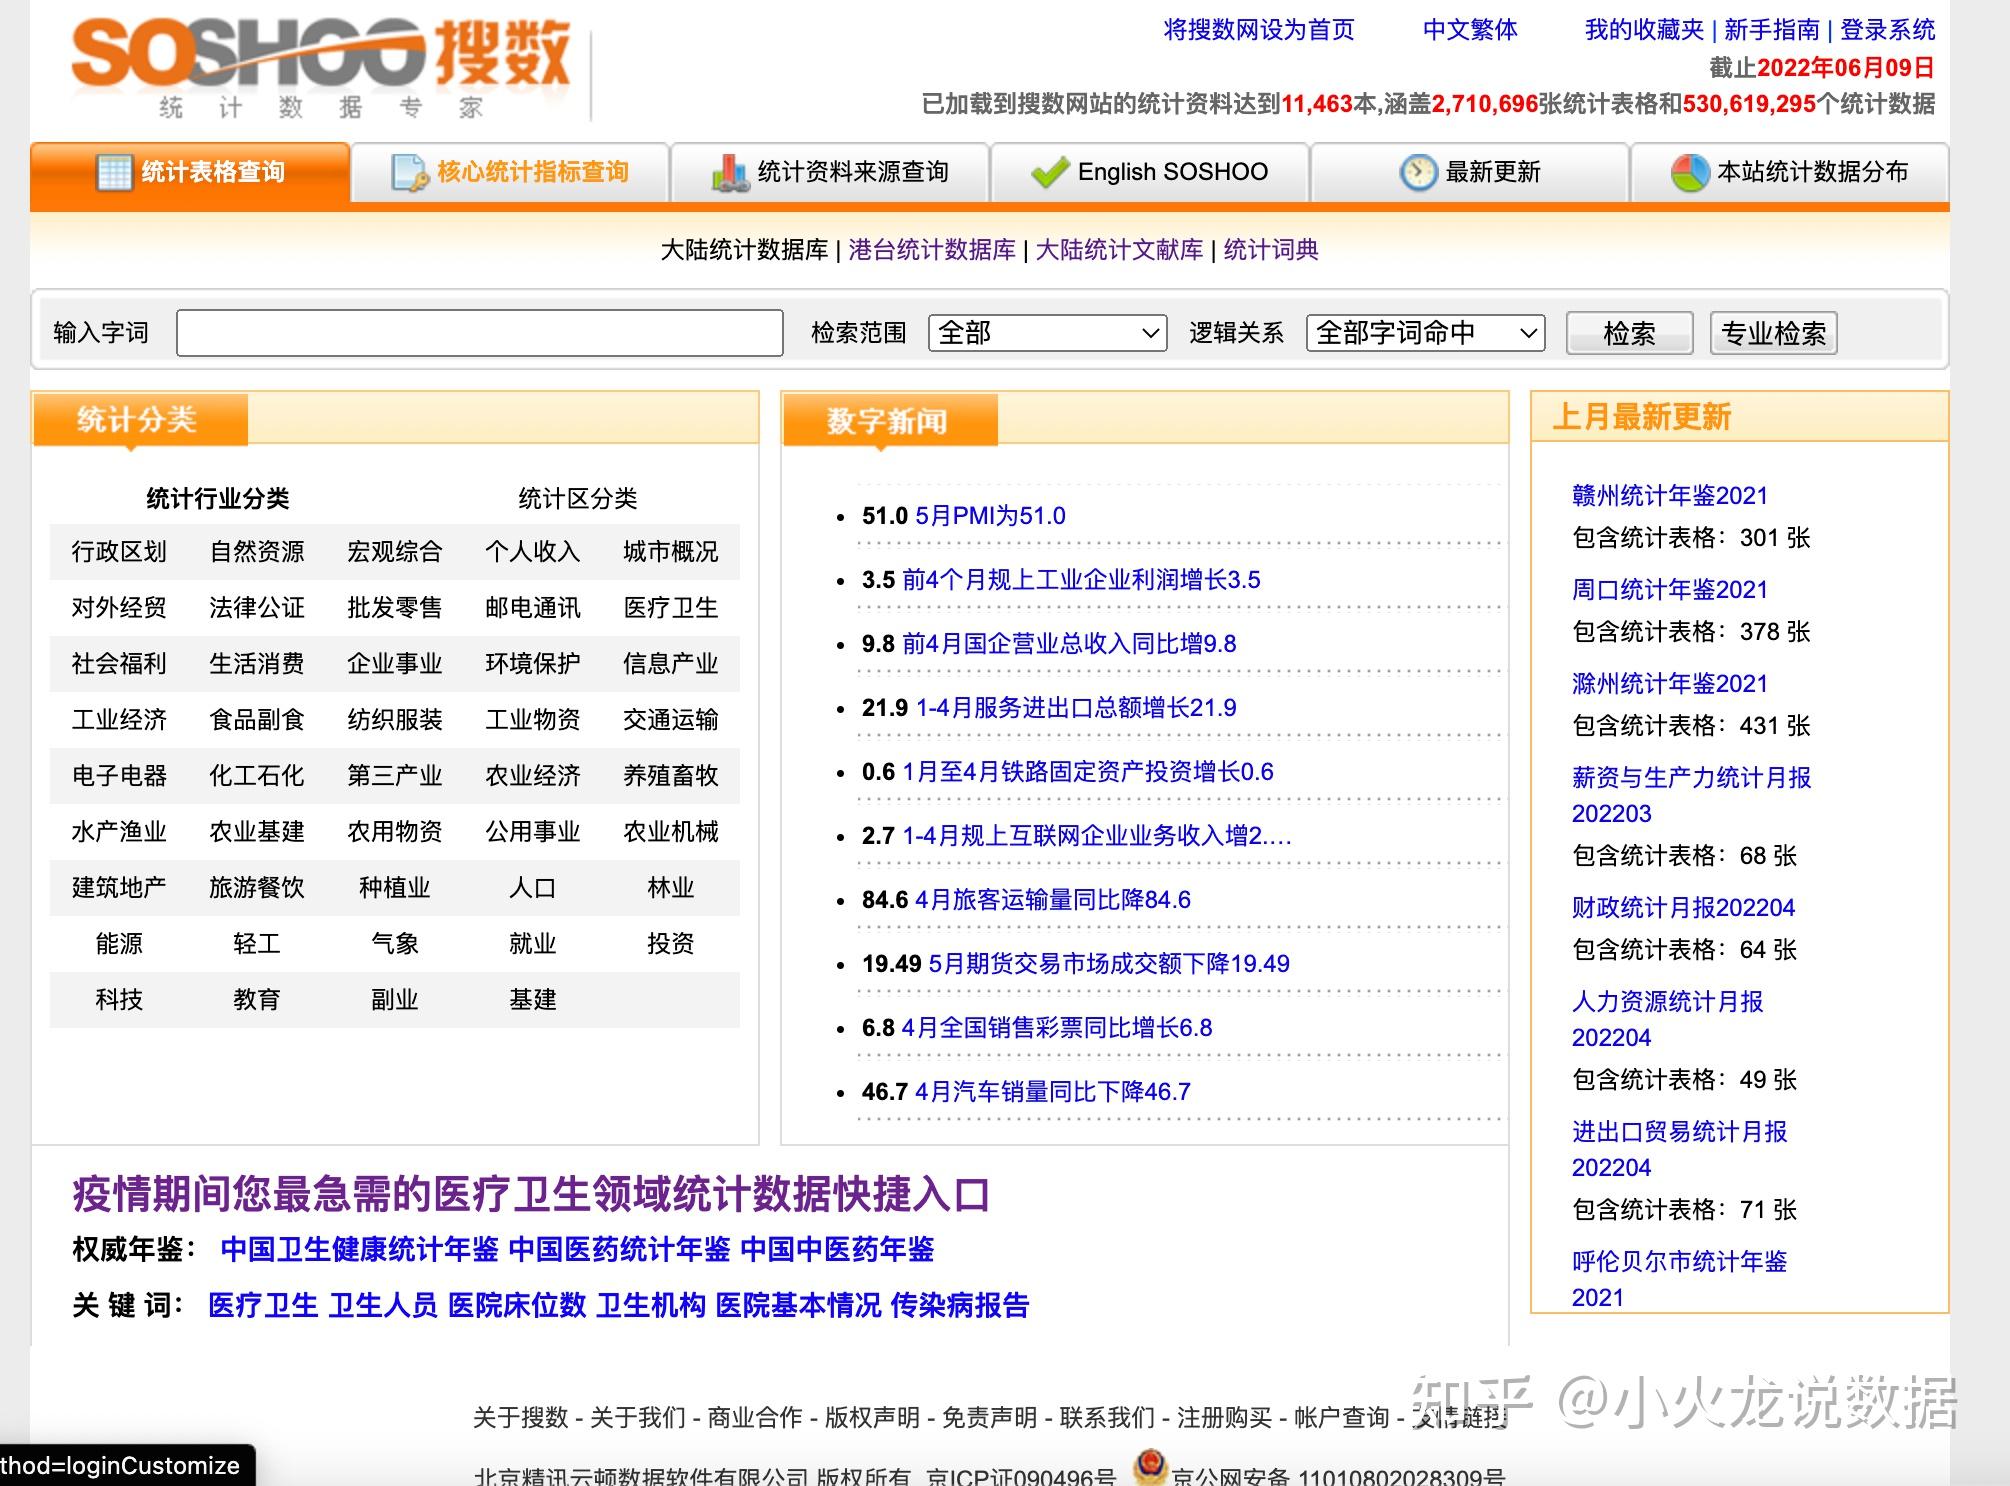This screenshot has width=2010, height=1486.
Task: Click the green checkmark icon for English SOSHOO
Action: [x=1050, y=173]
